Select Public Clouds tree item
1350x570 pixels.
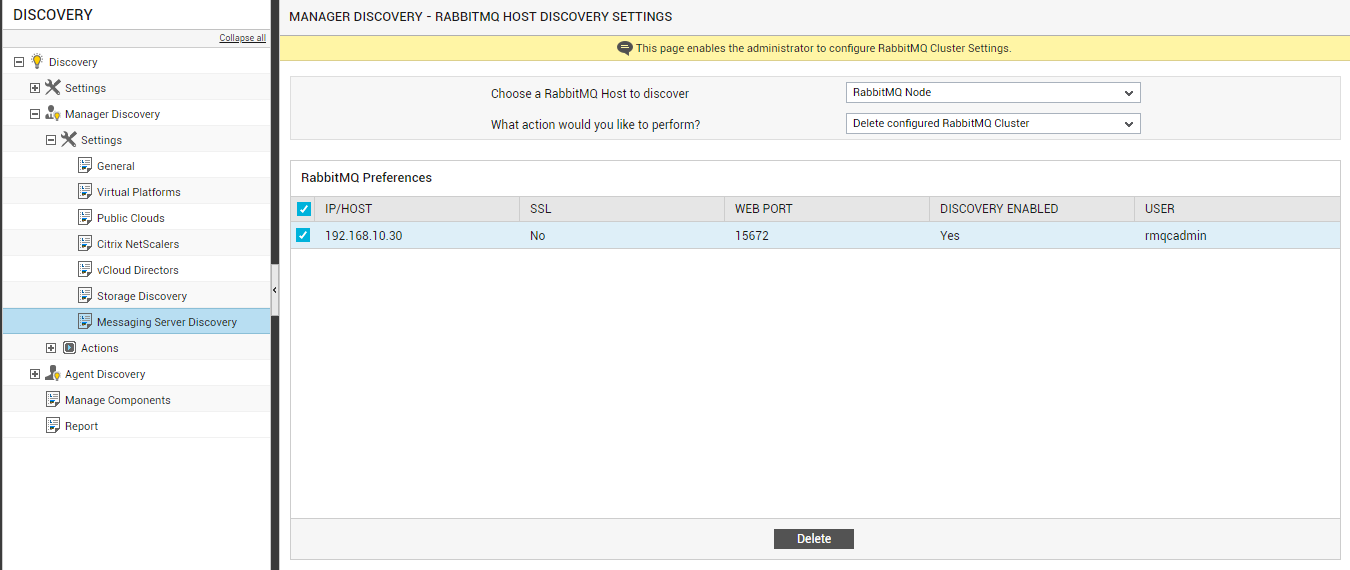131,218
